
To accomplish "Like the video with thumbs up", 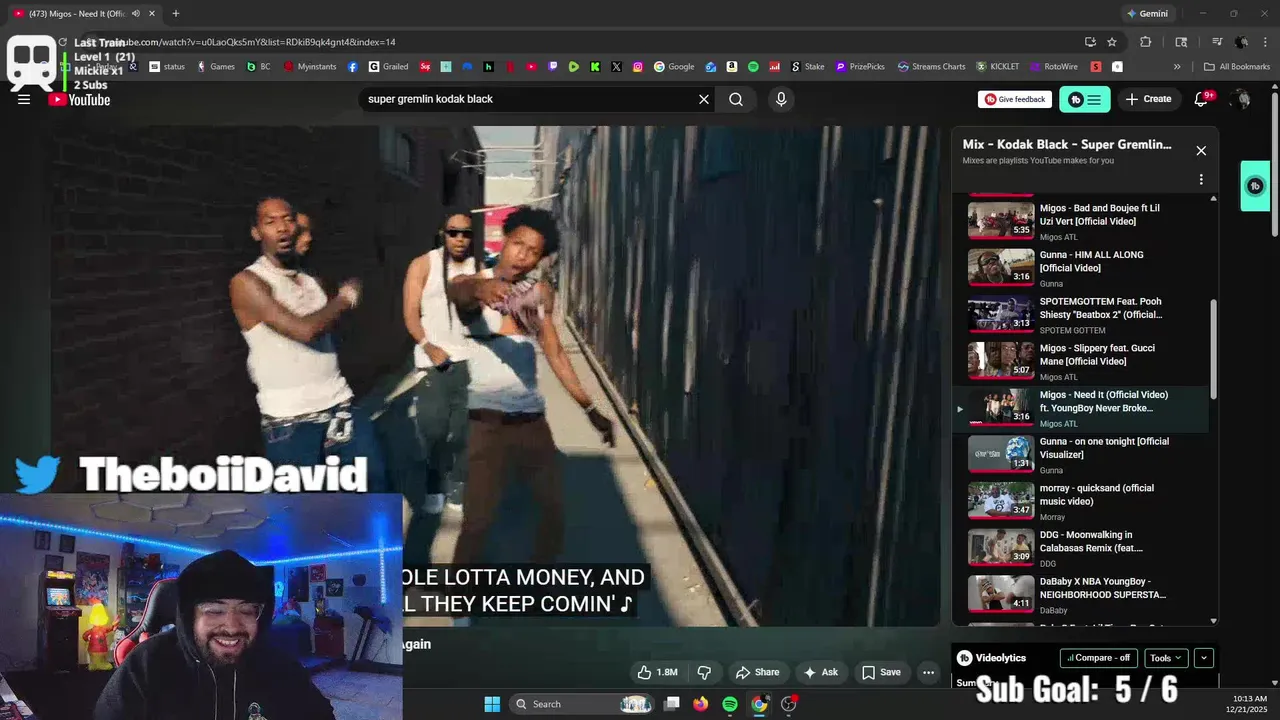I will [658, 672].
